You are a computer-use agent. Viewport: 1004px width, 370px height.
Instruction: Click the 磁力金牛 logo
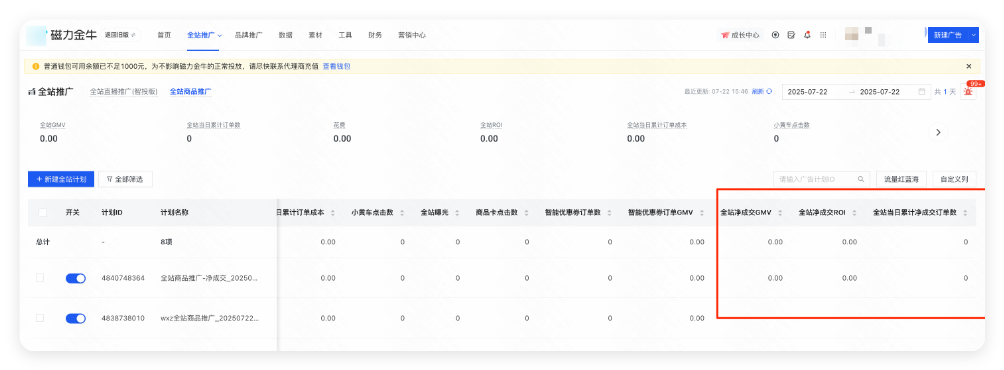pos(61,35)
